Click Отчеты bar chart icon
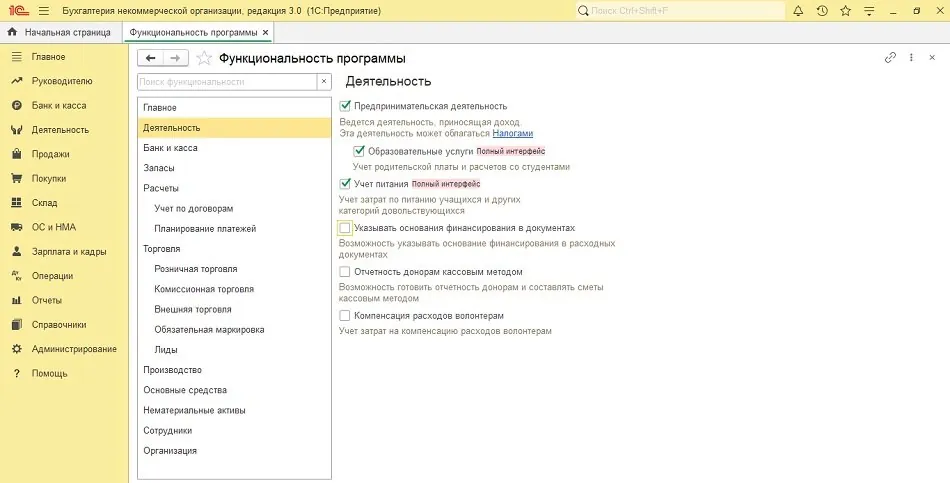This screenshot has height=483, width=950. pyautogui.click(x=17, y=300)
